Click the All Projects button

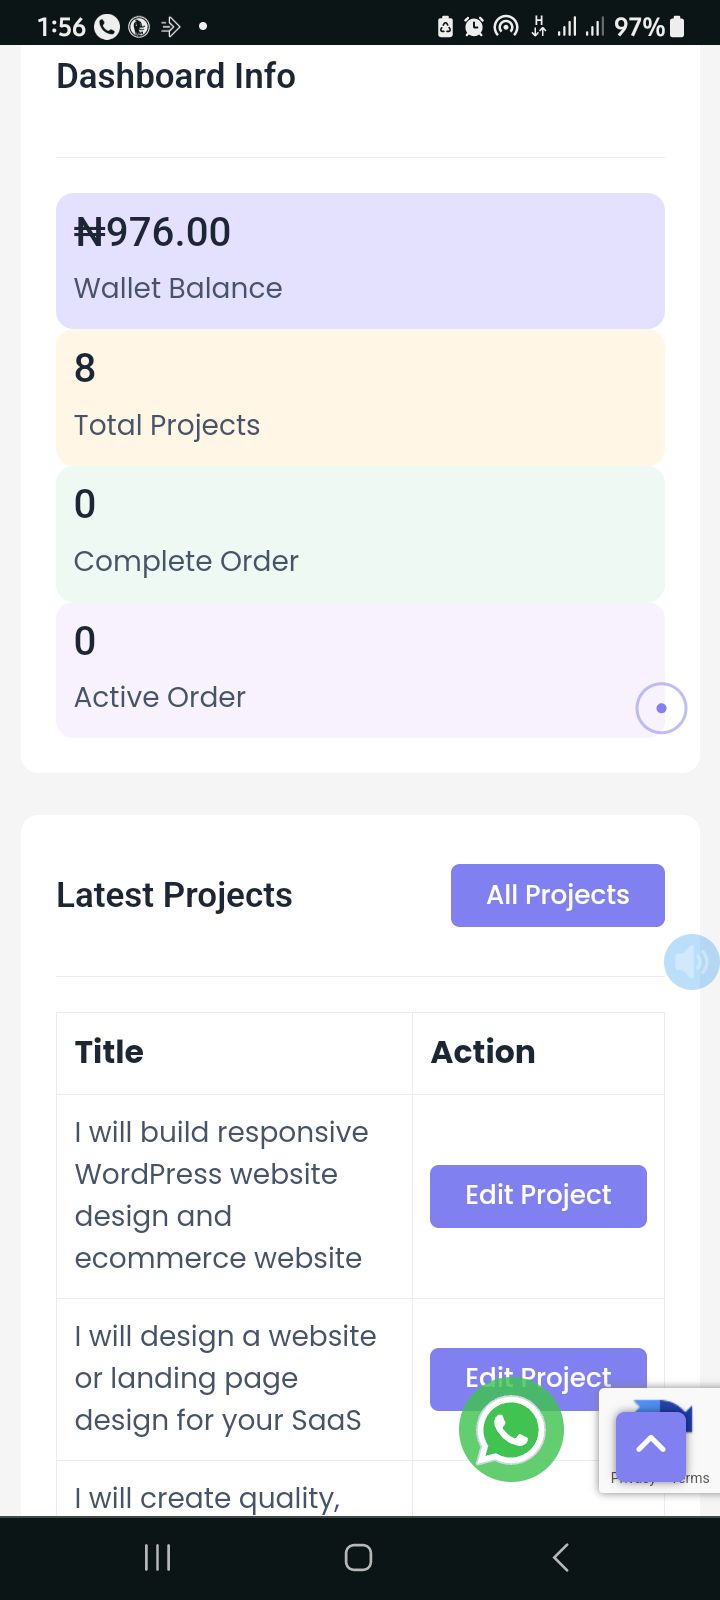coord(557,895)
